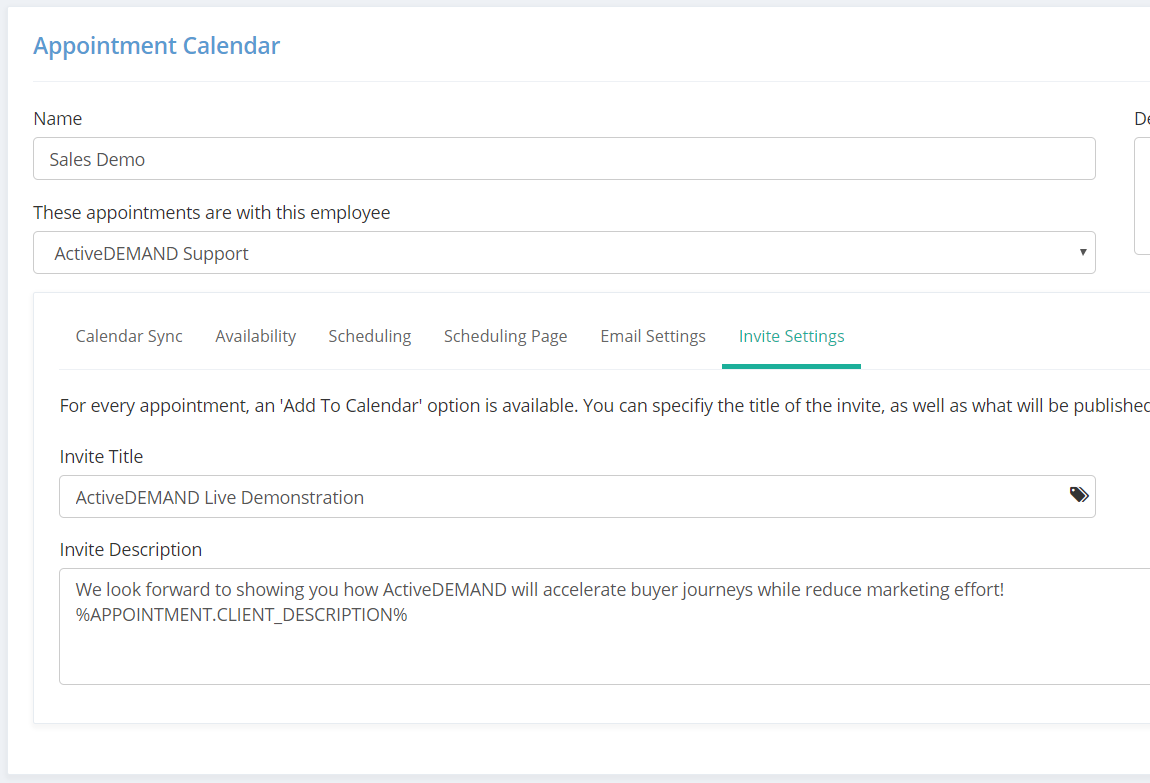Select the Invite Settings tab
This screenshot has height=783, width=1150.
tap(791, 336)
